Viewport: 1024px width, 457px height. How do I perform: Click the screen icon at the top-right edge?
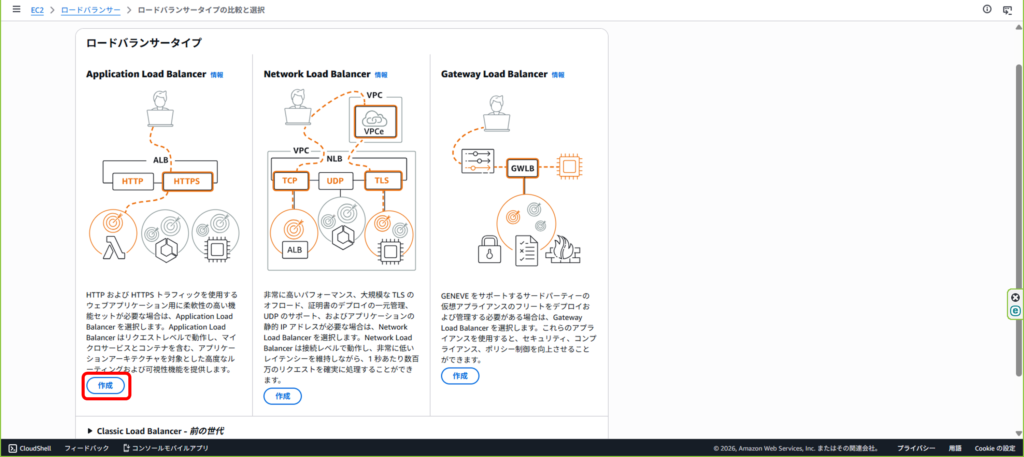click(1008, 9)
